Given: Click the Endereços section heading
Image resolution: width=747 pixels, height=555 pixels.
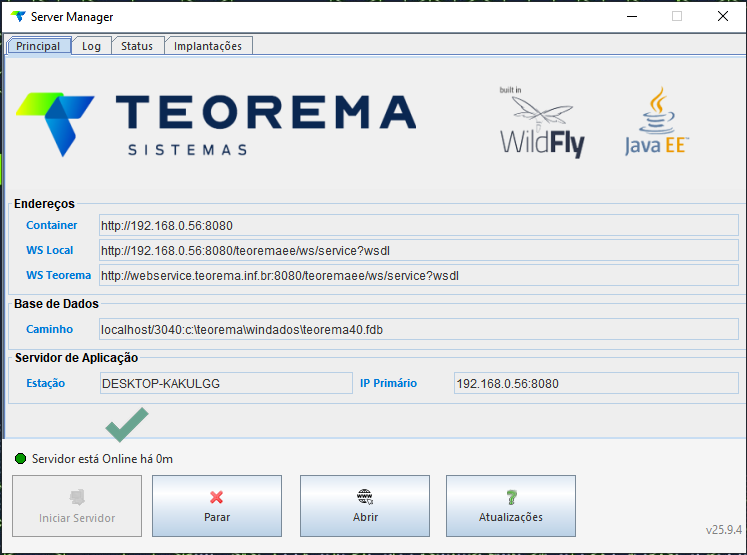Looking at the screenshot, I should 44,204.
